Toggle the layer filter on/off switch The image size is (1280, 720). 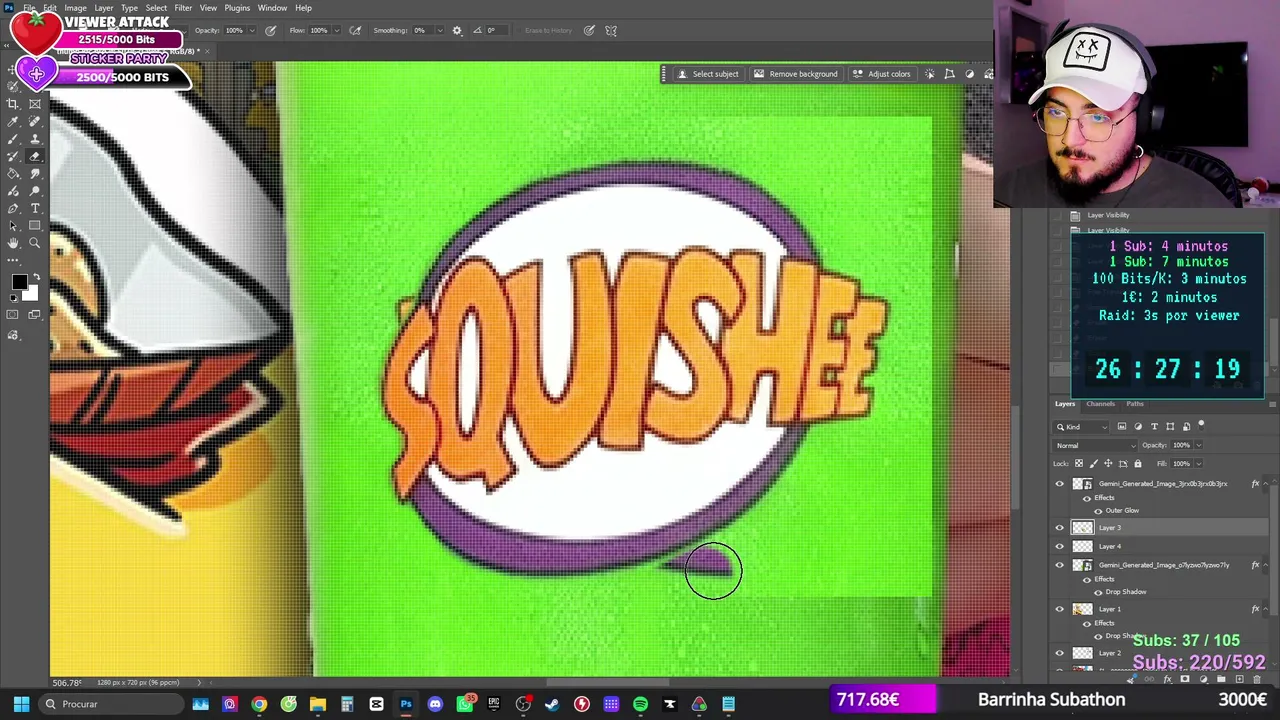pyautogui.click(x=1201, y=426)
